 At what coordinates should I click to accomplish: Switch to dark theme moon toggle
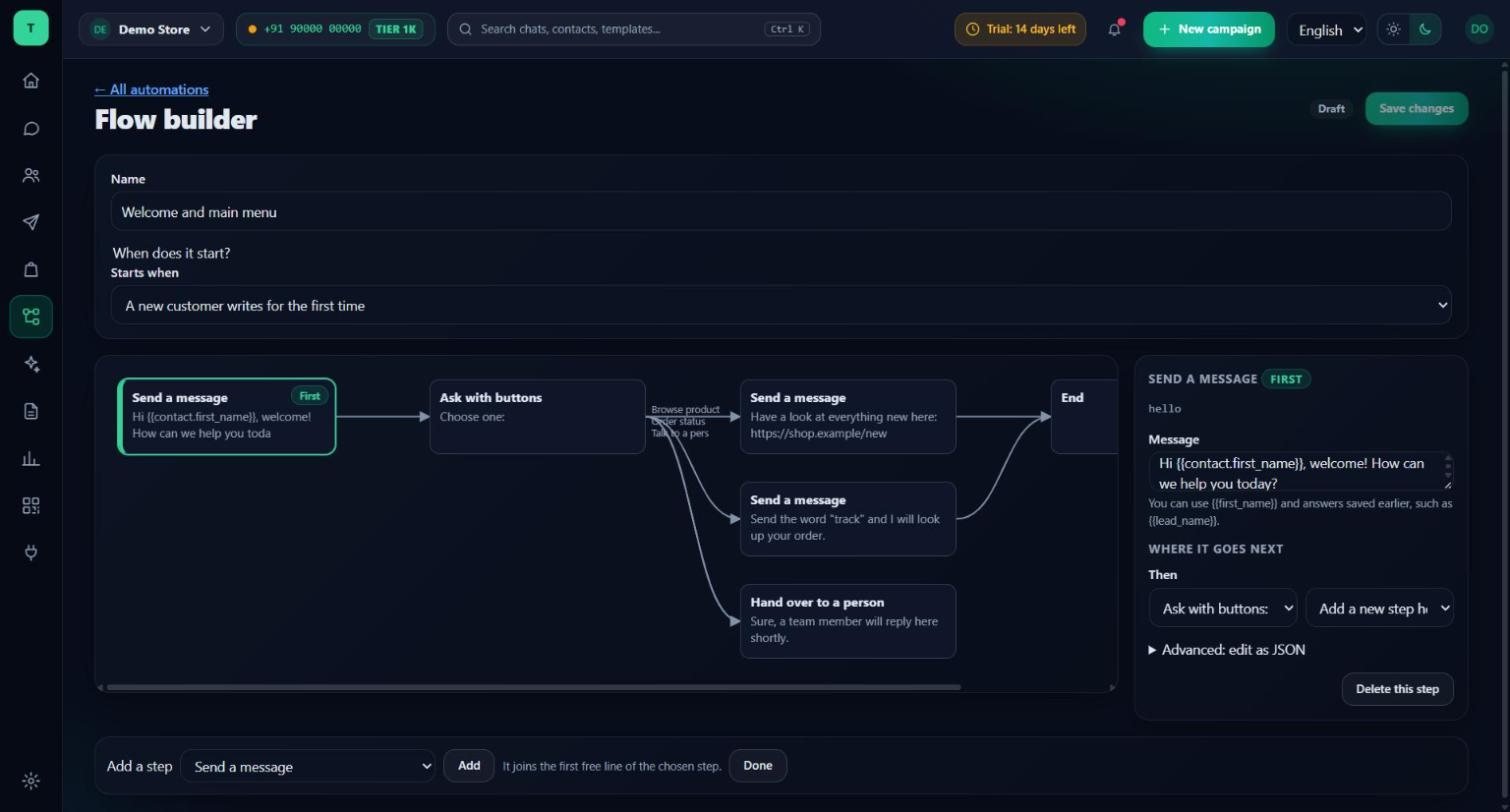[1425, 29]
